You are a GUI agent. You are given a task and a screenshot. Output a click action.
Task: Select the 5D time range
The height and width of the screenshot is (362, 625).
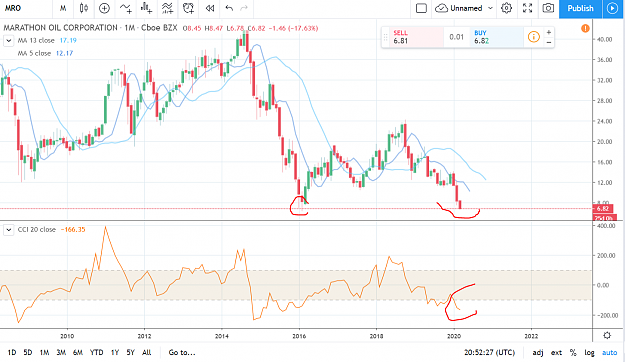[x=28, y=352]
